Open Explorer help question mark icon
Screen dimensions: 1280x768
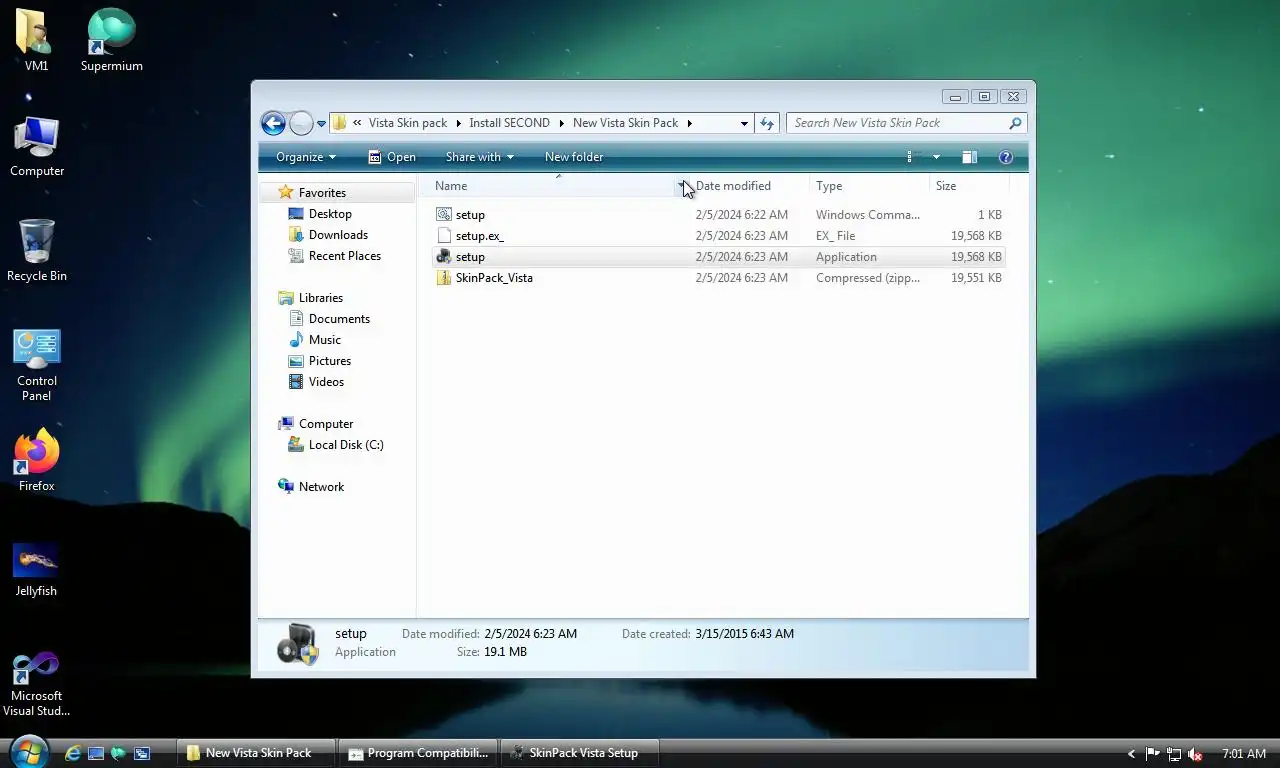[x=1006, y=157]
